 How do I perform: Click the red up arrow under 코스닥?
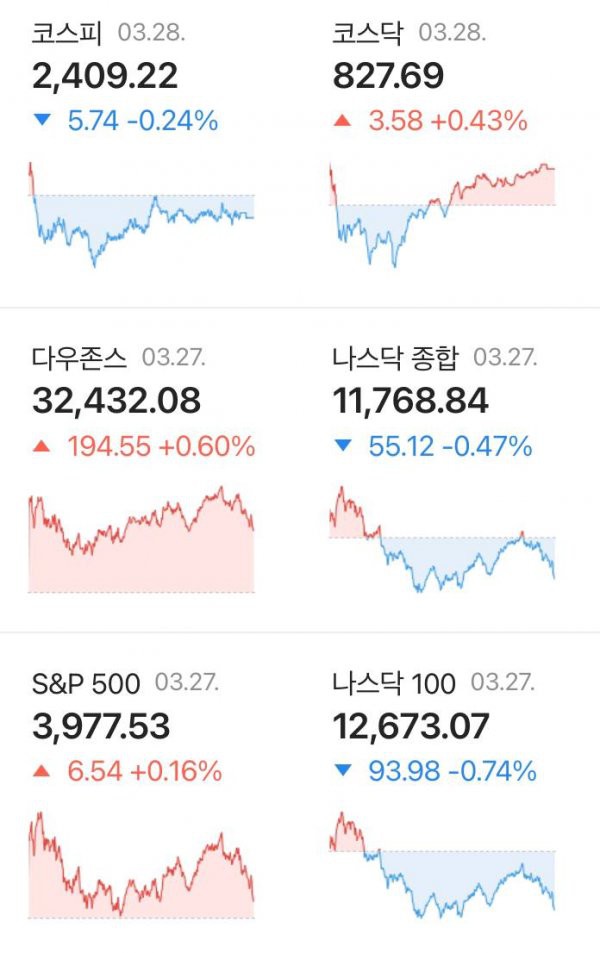point(343,120)
